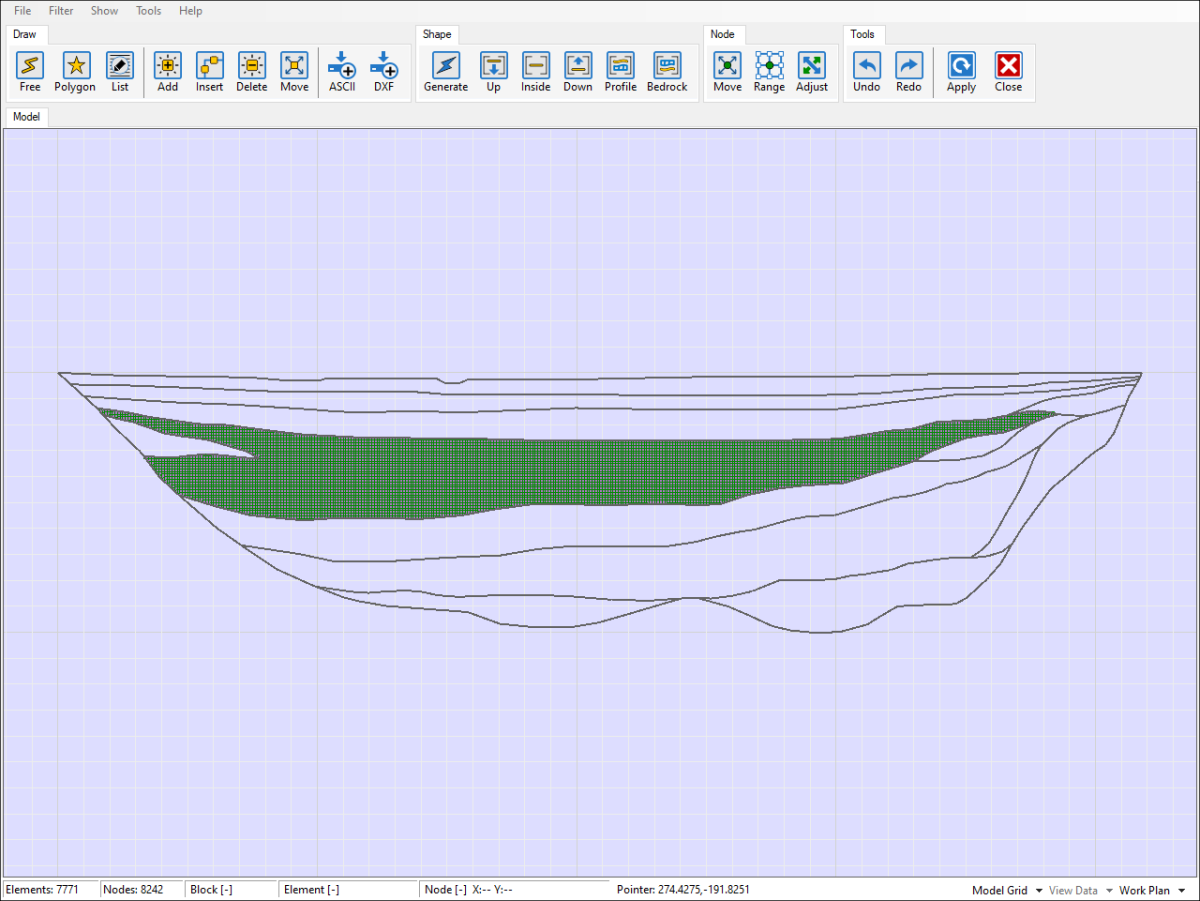Select the Polygon draw tool
The height and width of the screenshot is (901, 1200).
75,73
